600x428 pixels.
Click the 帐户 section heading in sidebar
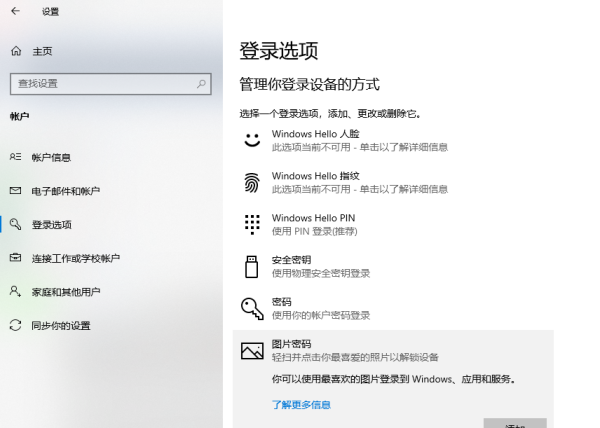[x=20, y=116]
